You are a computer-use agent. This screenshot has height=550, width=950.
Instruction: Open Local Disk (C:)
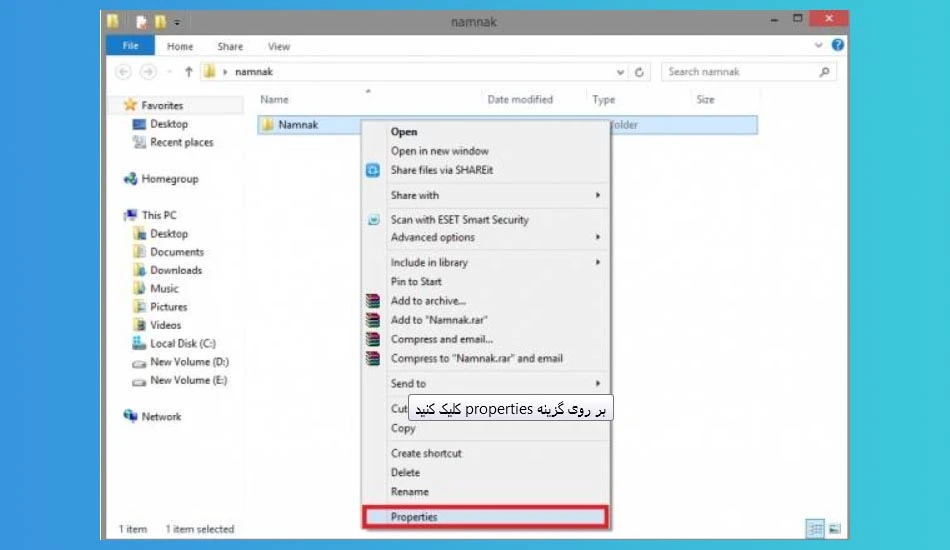pyautogui.click(x=182, y=343)
